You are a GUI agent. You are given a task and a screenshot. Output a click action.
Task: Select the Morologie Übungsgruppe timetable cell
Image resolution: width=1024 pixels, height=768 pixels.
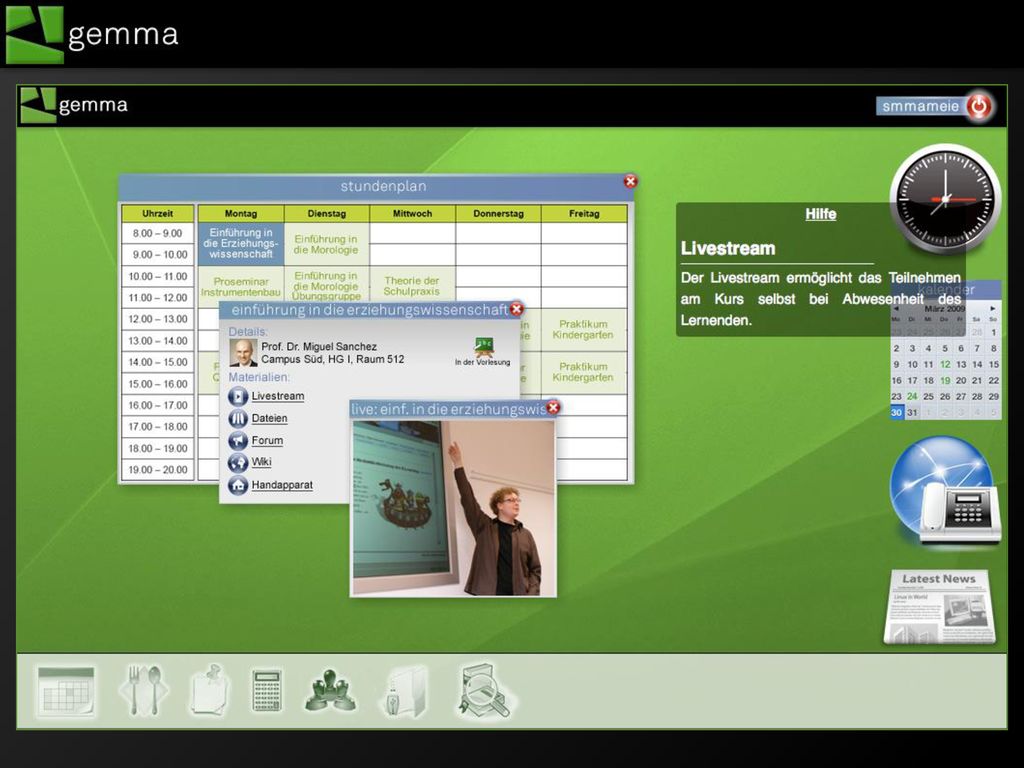pyautogui.click(x=327, y=285)
